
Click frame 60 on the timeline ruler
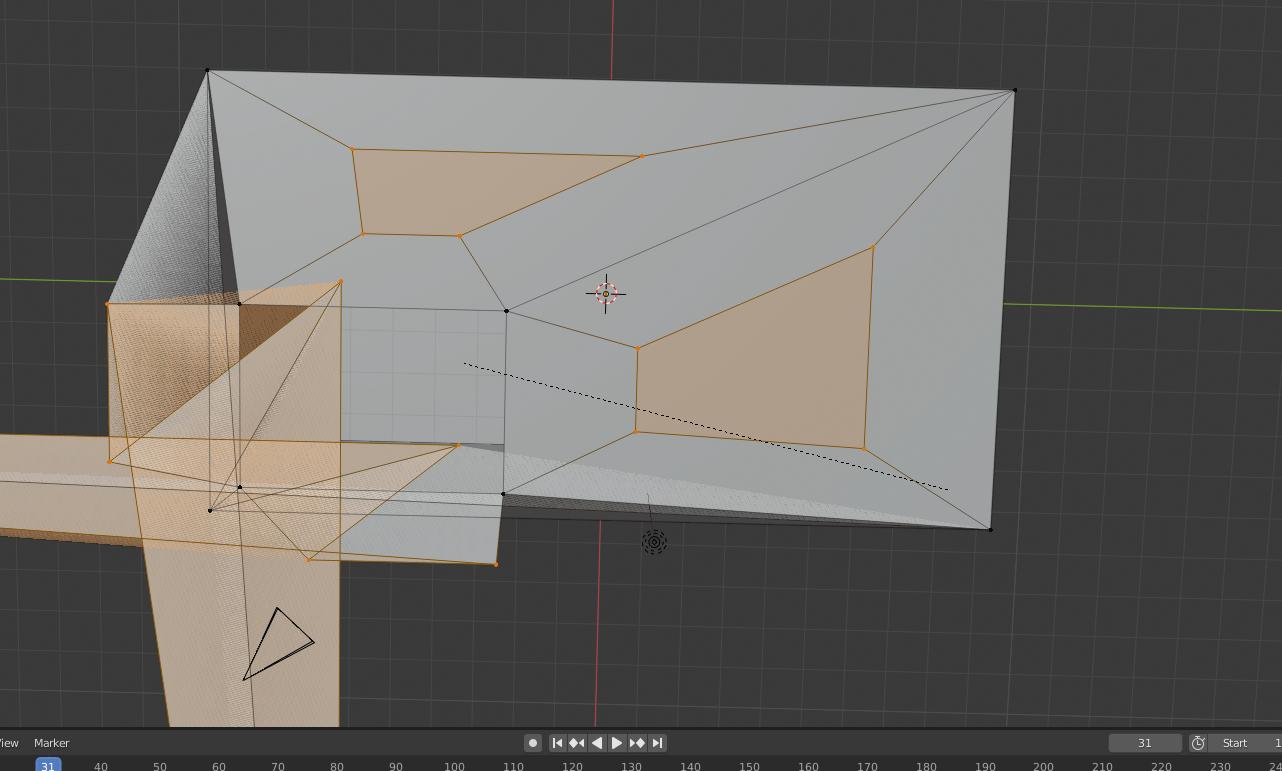coord(218,766)
